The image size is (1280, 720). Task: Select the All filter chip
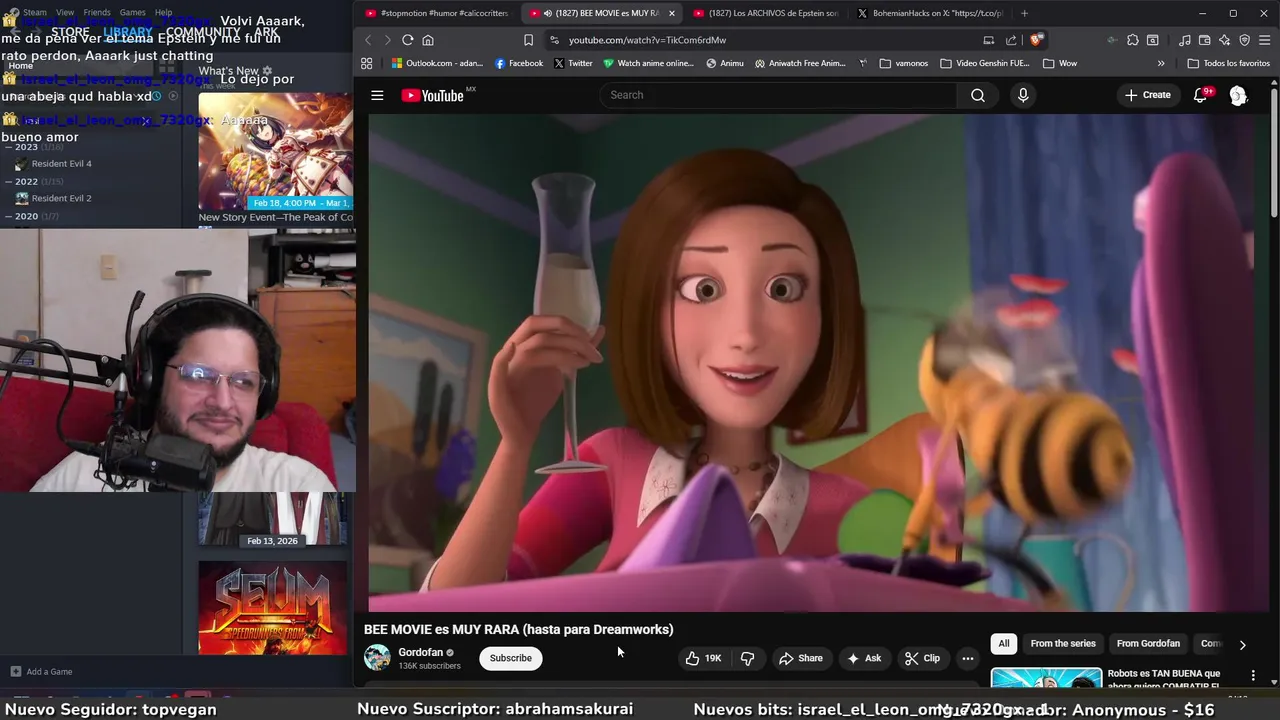tap(1003, 644)
